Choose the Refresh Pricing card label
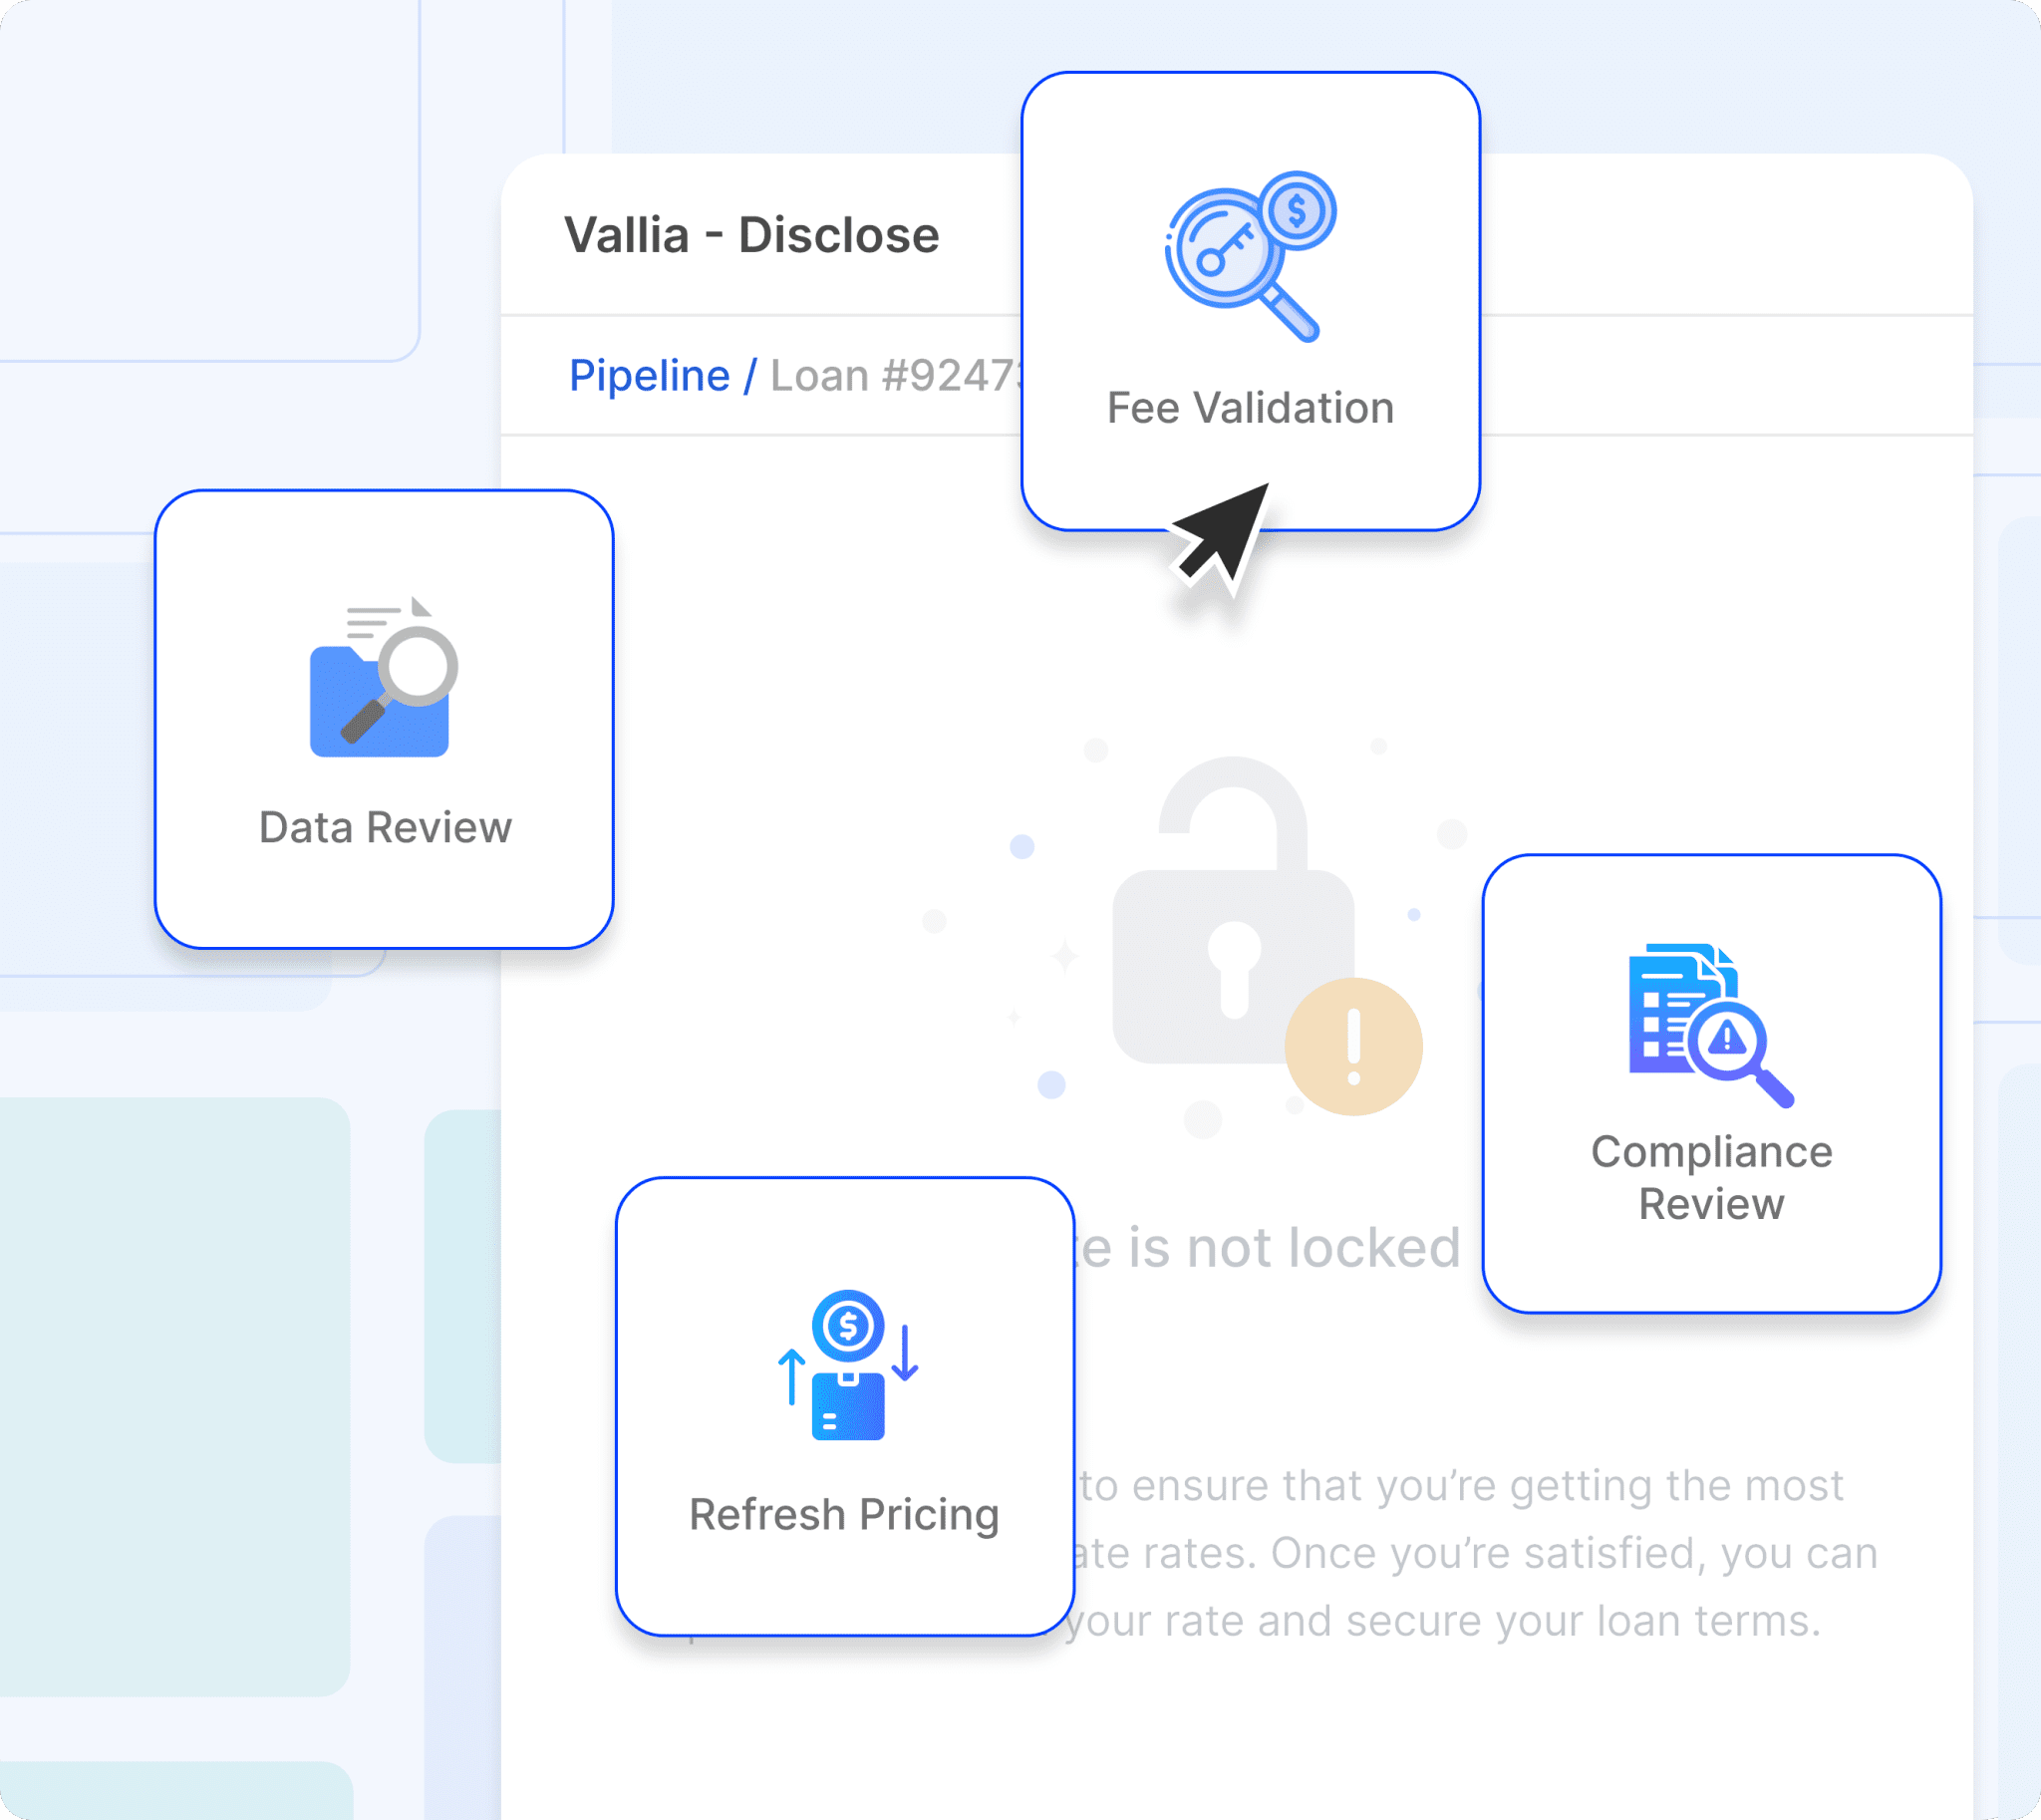 pos(844,1514)
